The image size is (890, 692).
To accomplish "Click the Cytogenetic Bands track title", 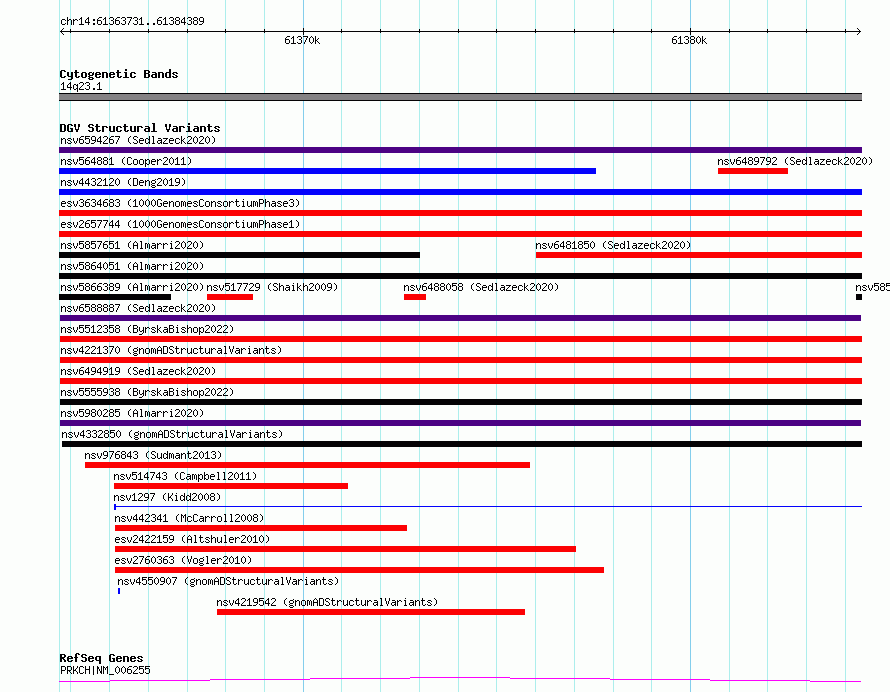I will 119,74.
